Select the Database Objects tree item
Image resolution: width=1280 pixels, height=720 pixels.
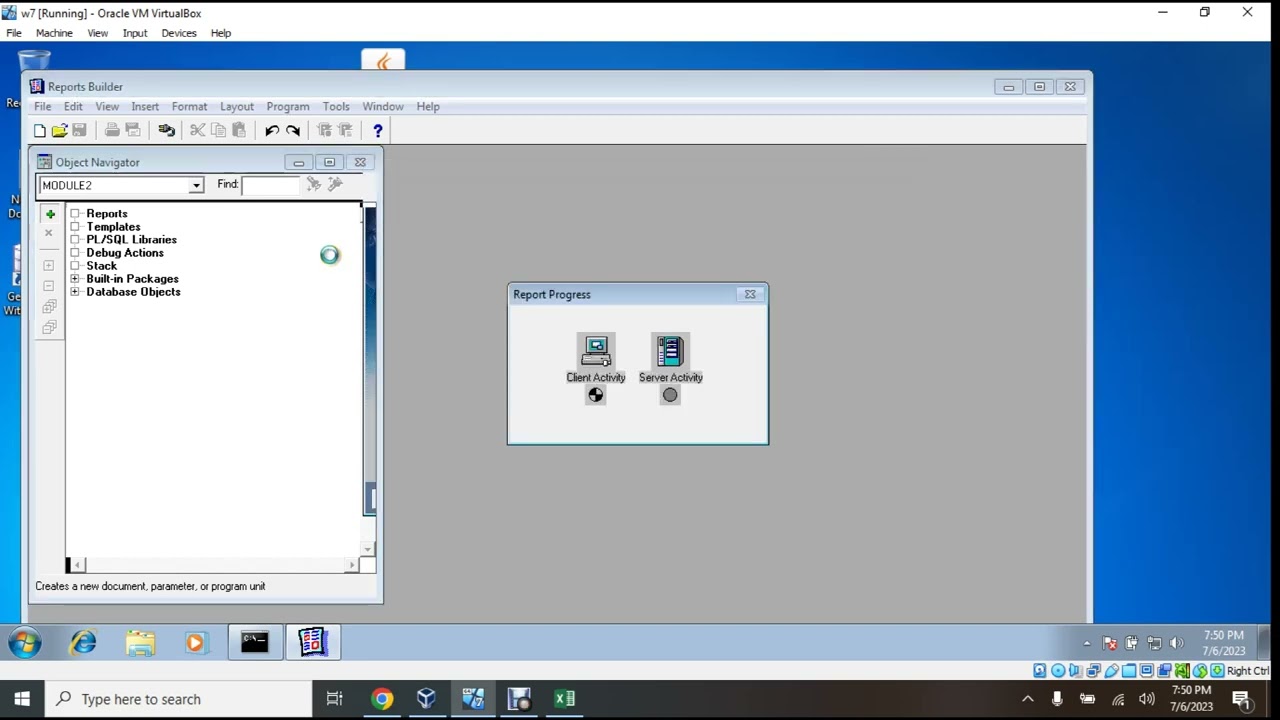click(x=133, y=292)
